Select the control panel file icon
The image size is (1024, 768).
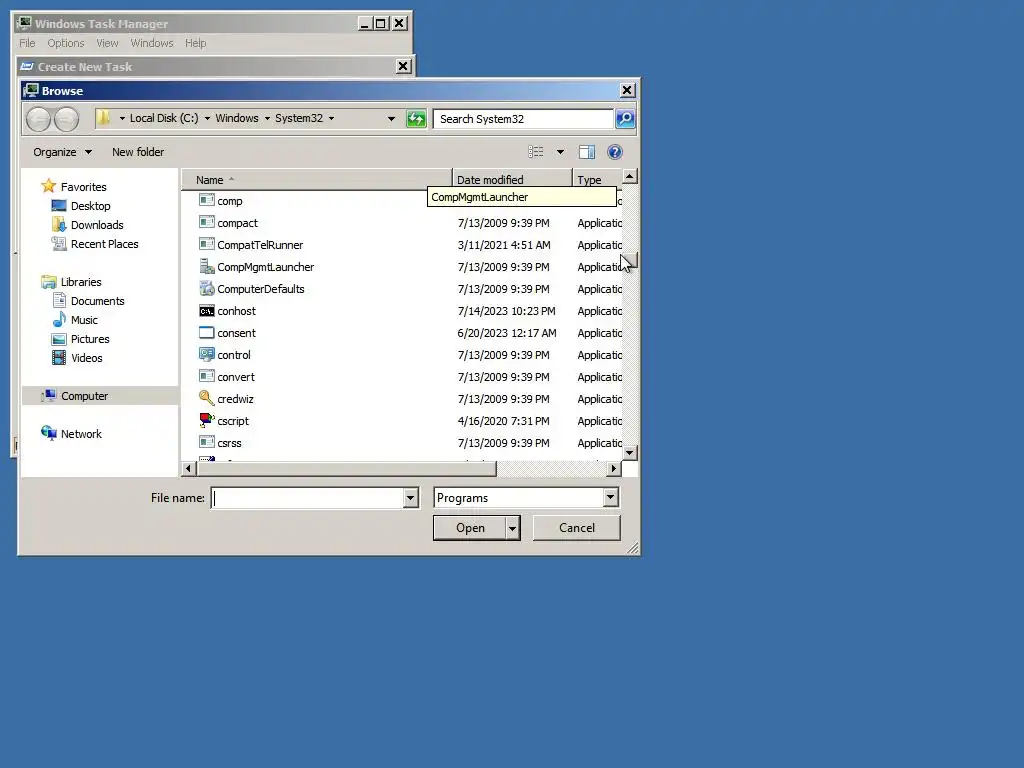tap(206, 355)
